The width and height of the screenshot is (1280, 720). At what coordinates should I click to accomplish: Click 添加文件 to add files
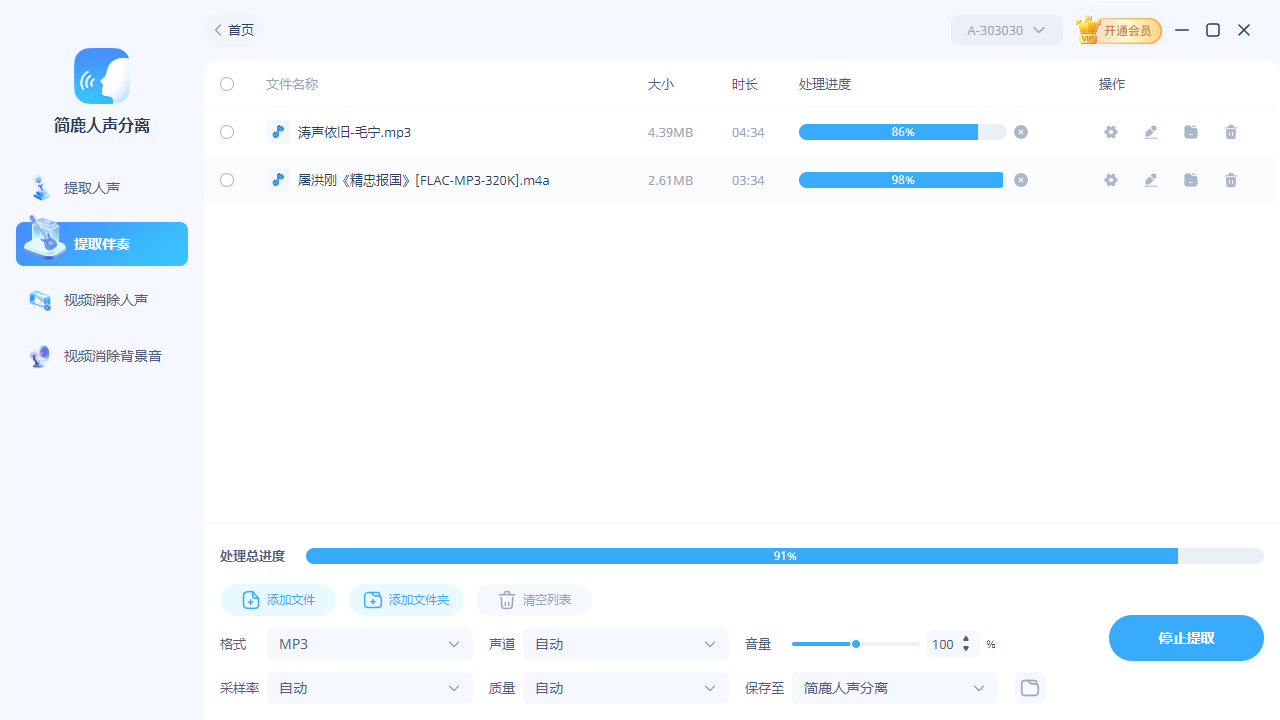pos(277,600)
